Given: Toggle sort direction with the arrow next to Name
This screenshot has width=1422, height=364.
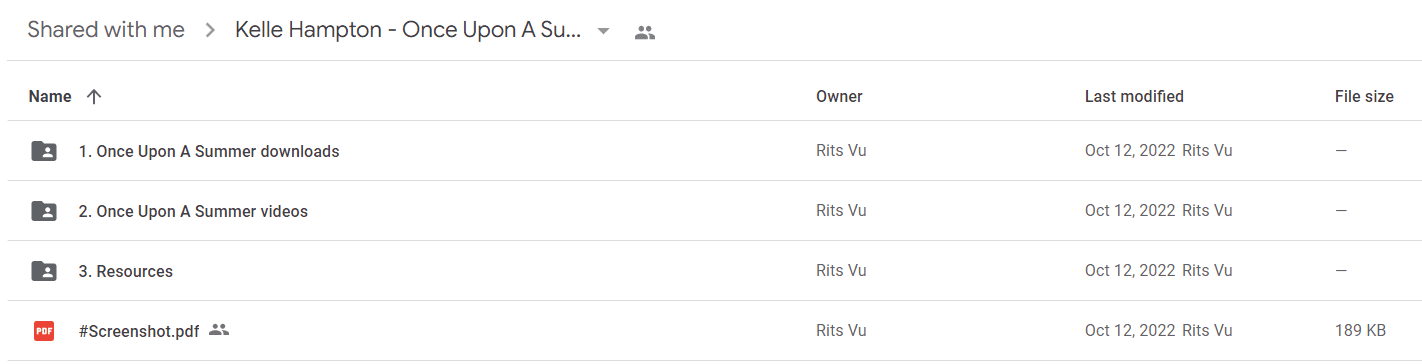Looking at the screenshot, I should click(x=94, y=97).
